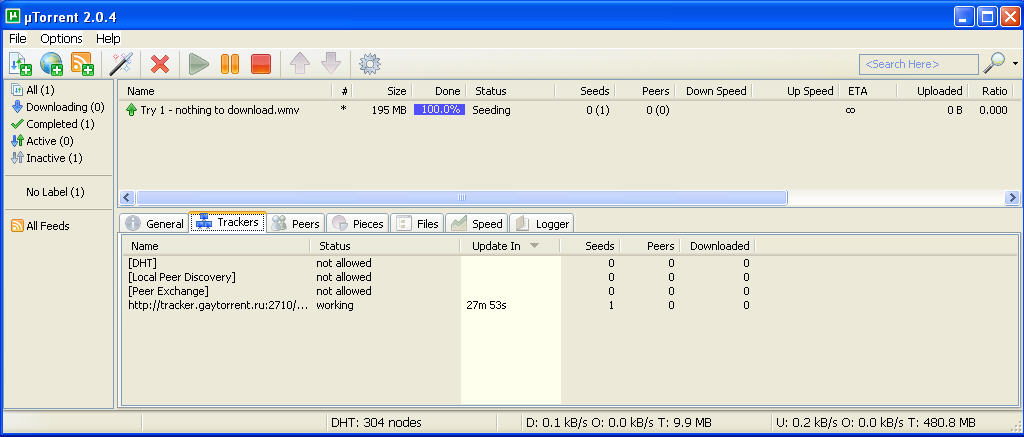Screen dimensions: 1024x437
Task: Click the Add Torrent toolbar icon
Action: 20,64
